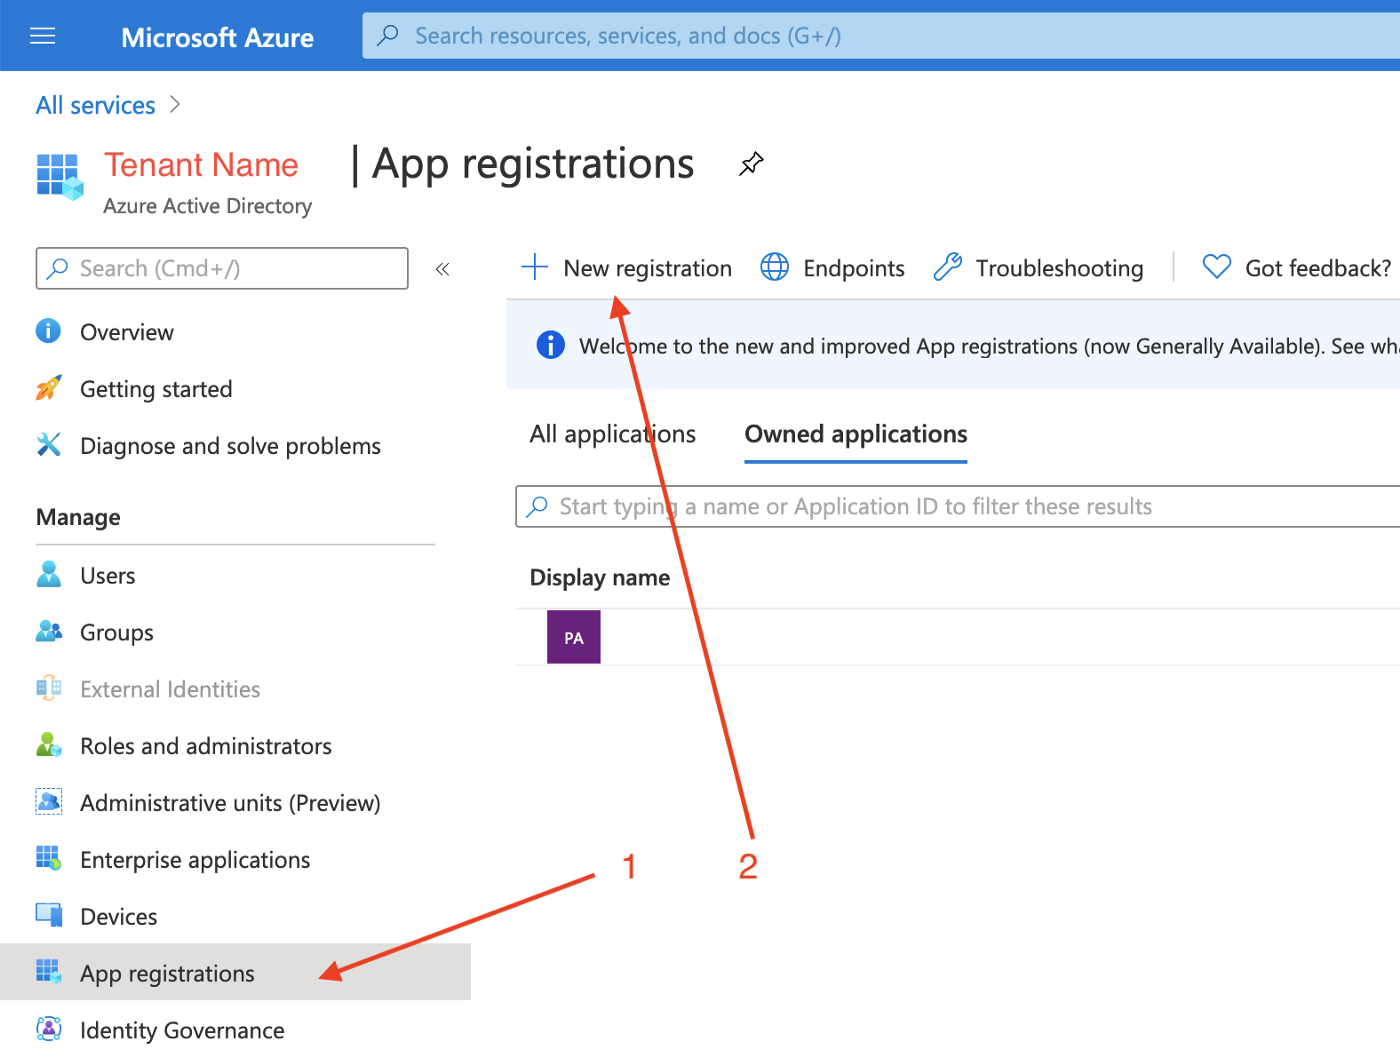This screenshot has width=1400, height=1057.
Task: Click the red Tenant Name heading text
Action: click(201, 165)
